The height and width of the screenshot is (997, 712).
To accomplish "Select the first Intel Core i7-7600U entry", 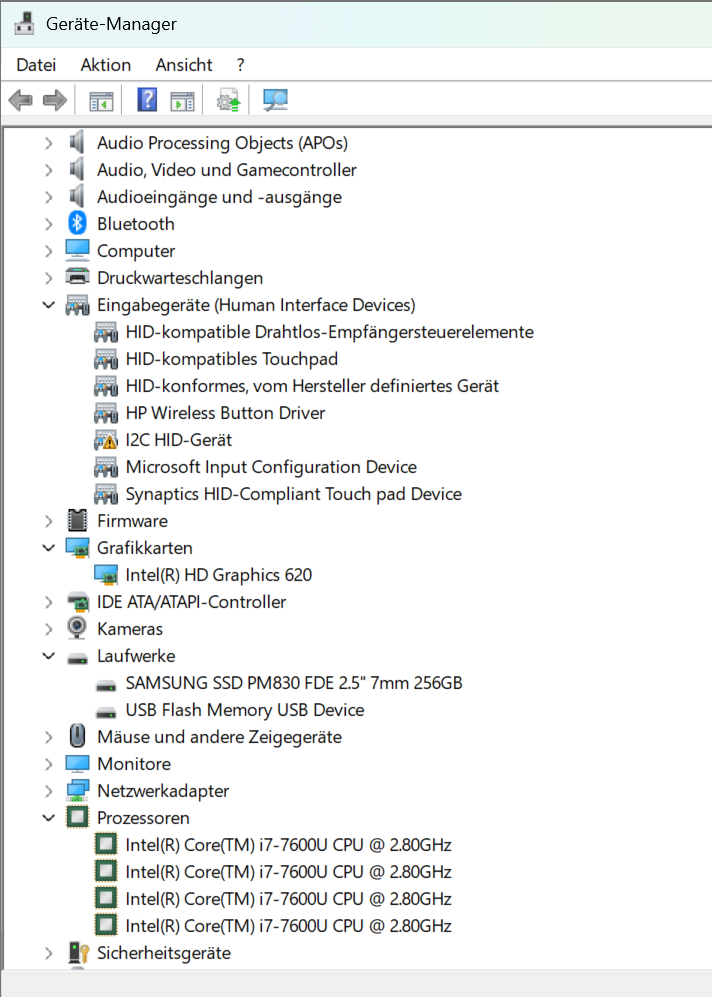I will 288,846.
